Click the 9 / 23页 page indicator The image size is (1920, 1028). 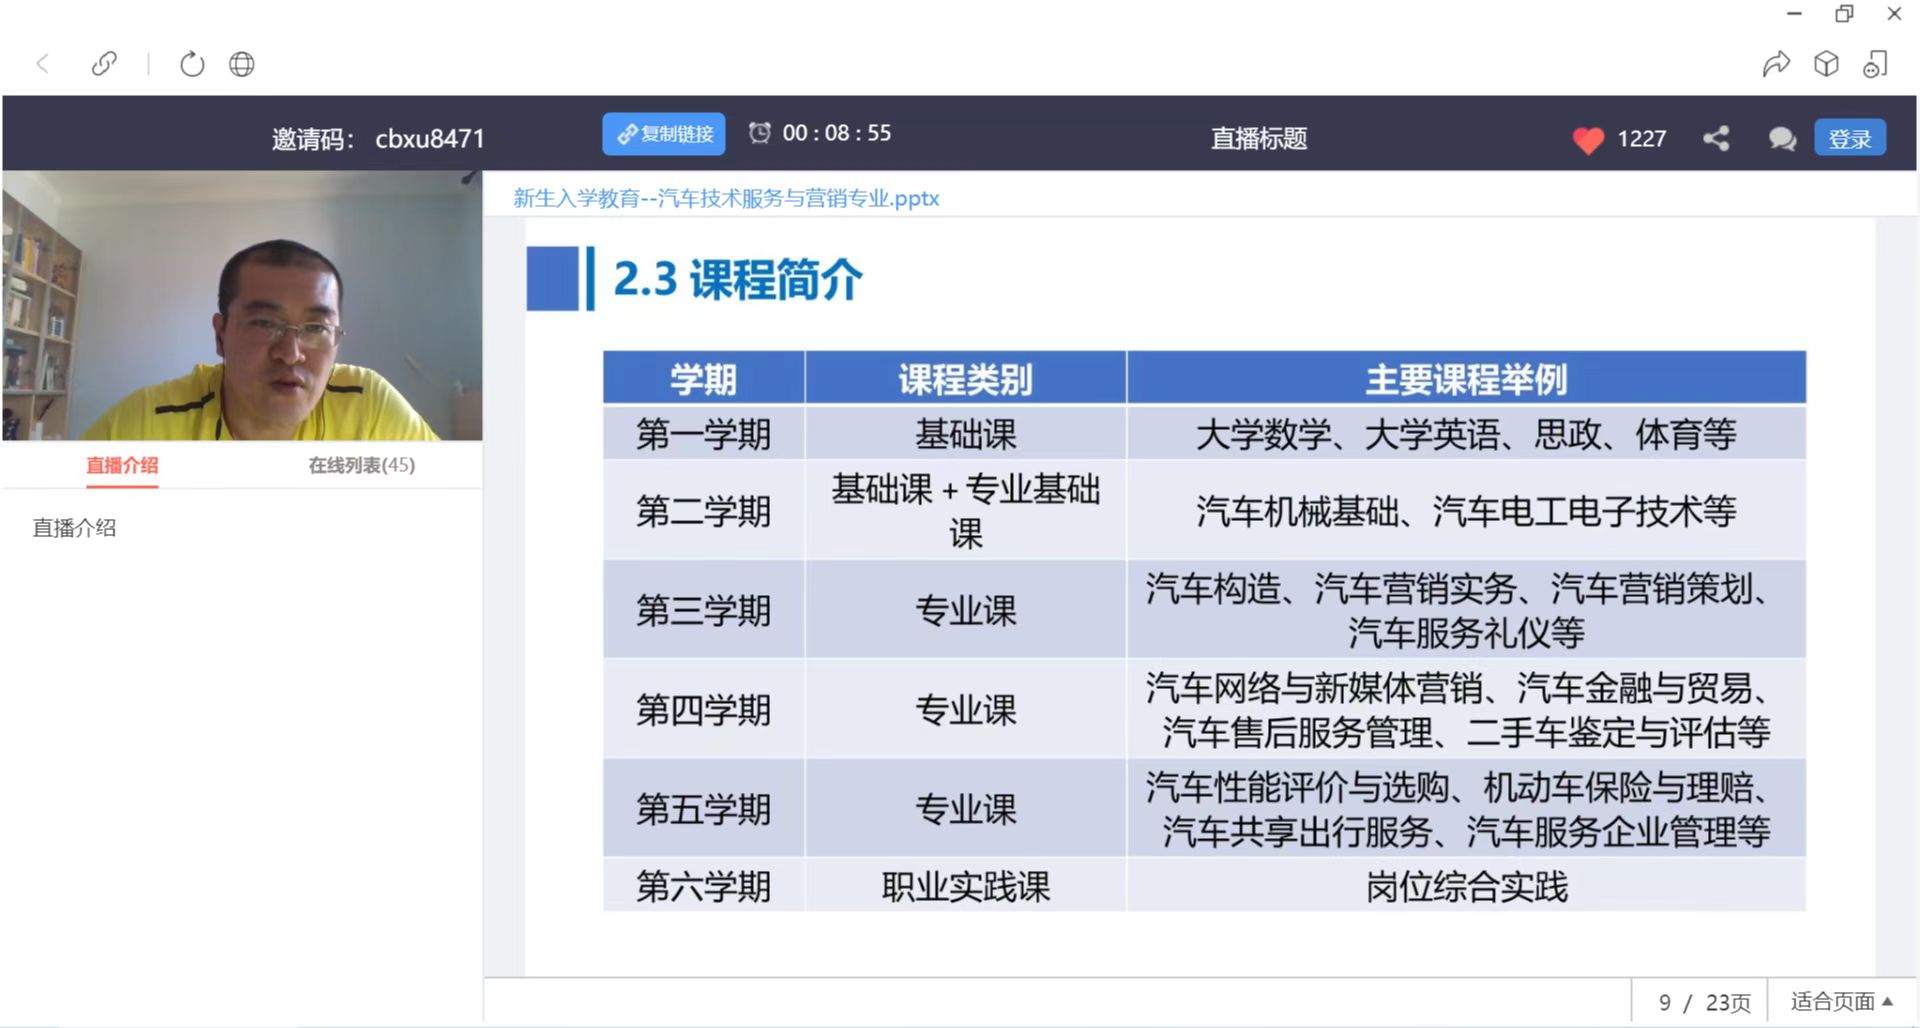point(1703,1002)
